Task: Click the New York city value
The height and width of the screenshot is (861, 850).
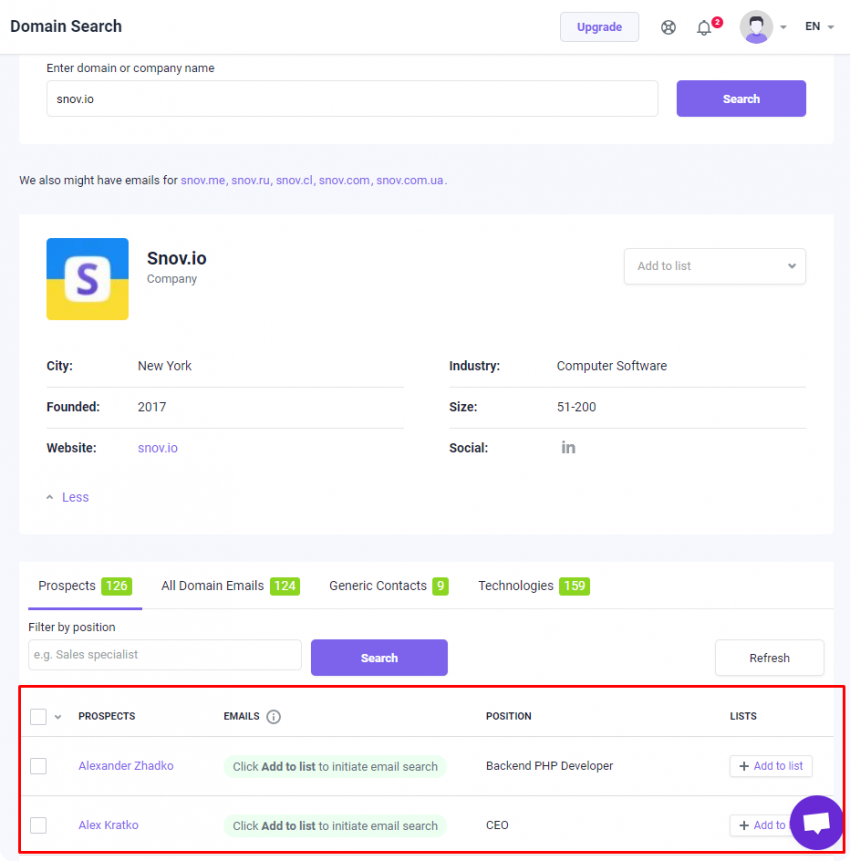Action: (164, 366)
